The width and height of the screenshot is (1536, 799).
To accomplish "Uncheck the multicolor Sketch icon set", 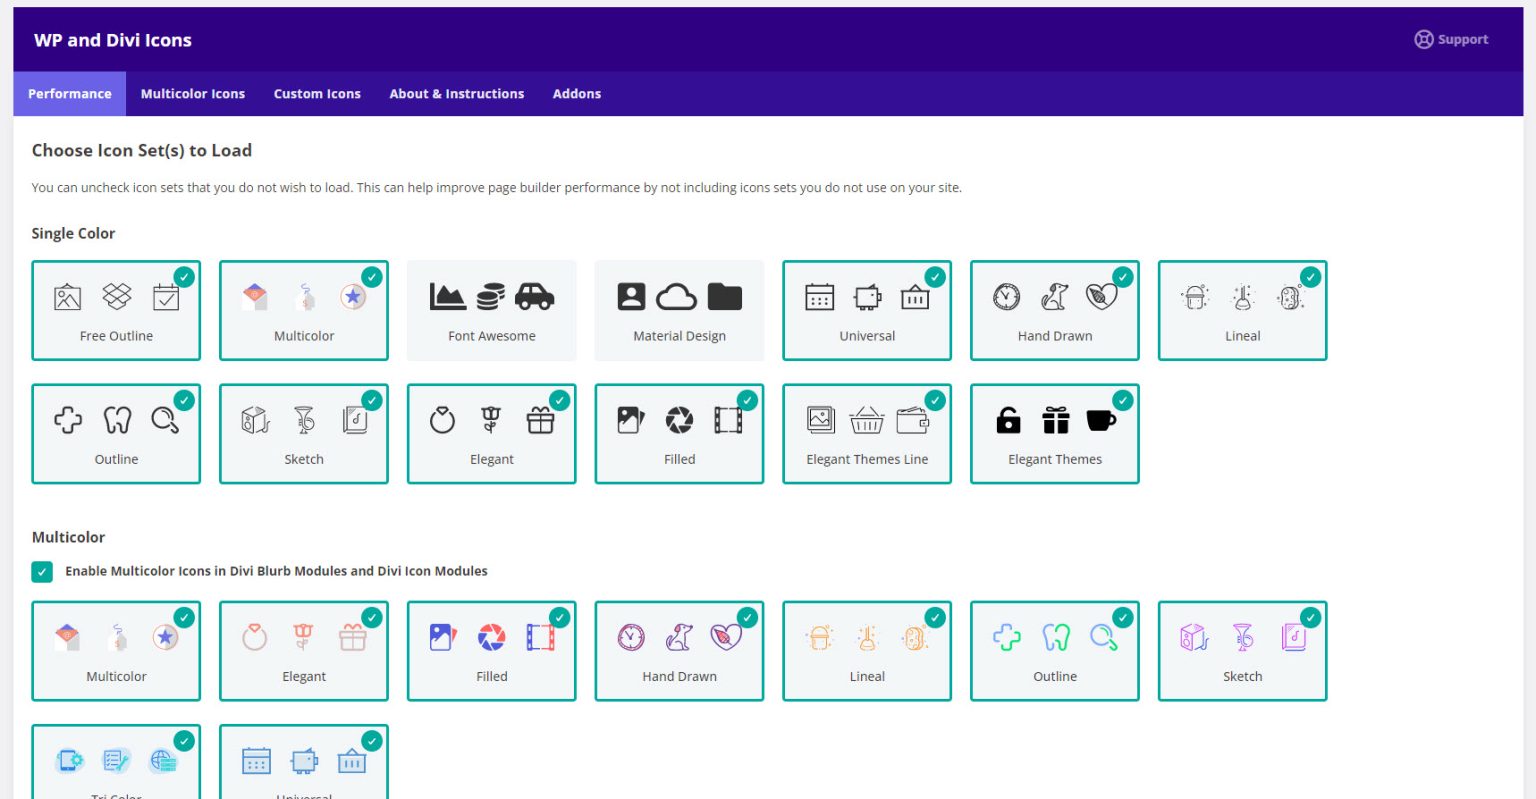I will point(1310,616).
